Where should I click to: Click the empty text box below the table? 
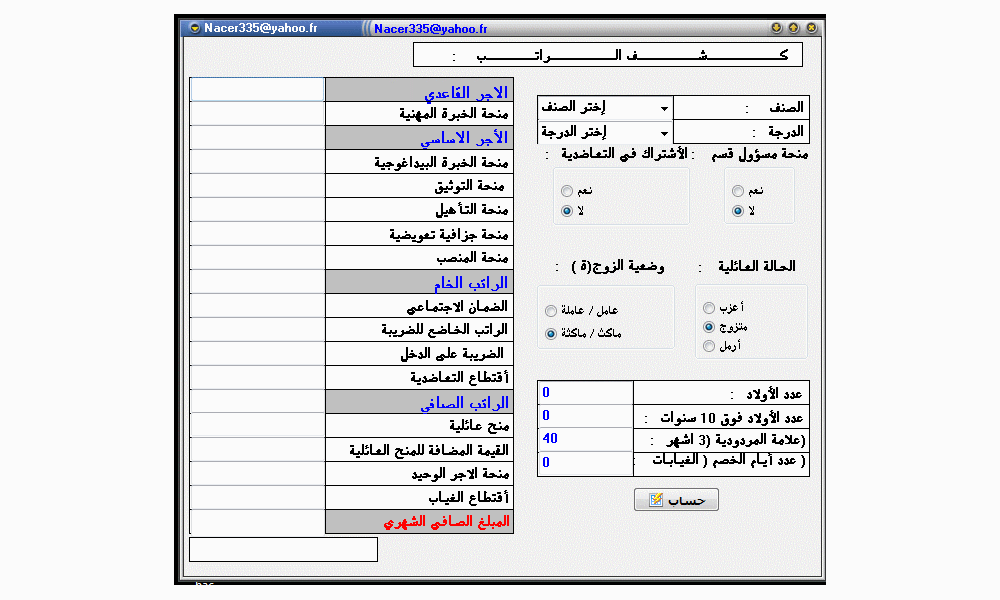[x=283, y=550]
